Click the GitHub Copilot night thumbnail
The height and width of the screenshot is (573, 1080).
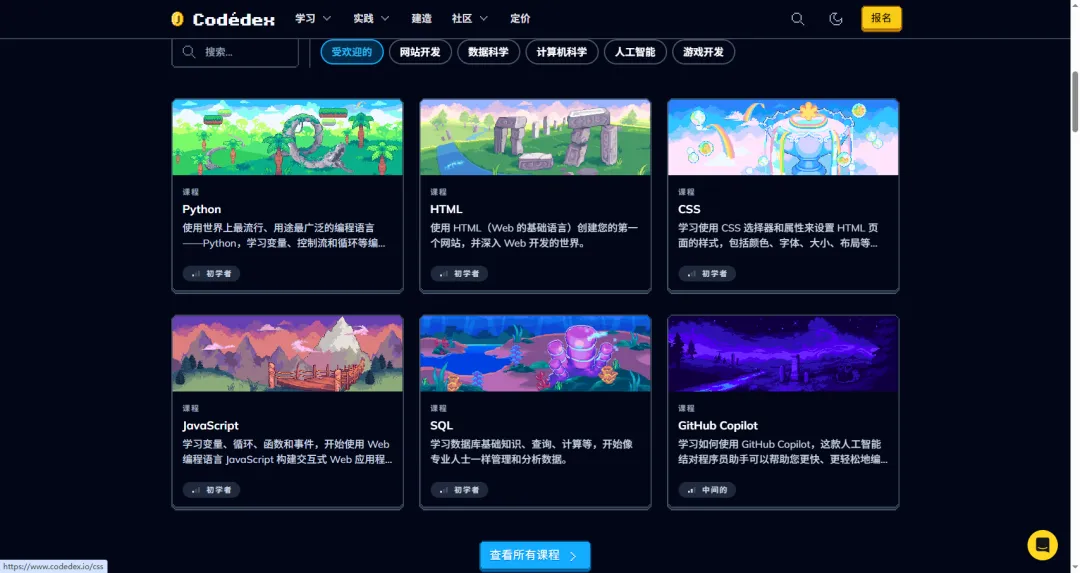tap(783, 353)
